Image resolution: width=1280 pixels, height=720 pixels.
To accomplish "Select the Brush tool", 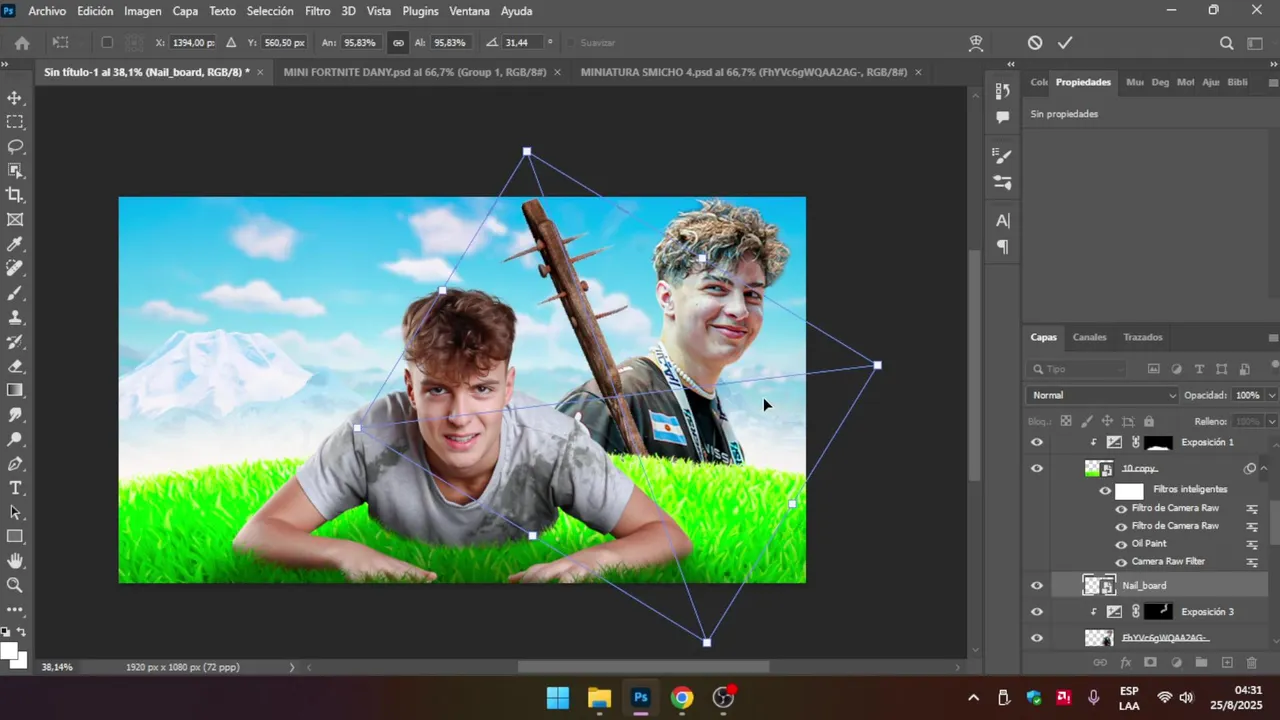I will pyautogui.click(x=15, y=293).
